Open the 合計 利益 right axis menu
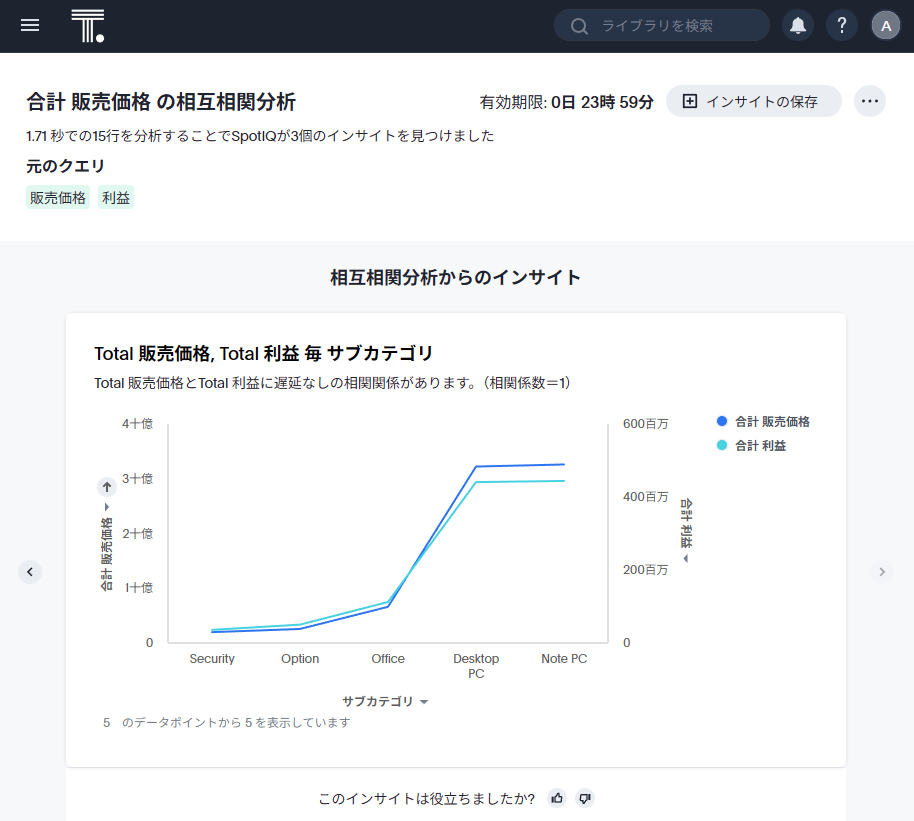The image size is (914, 821). point(687,530)
